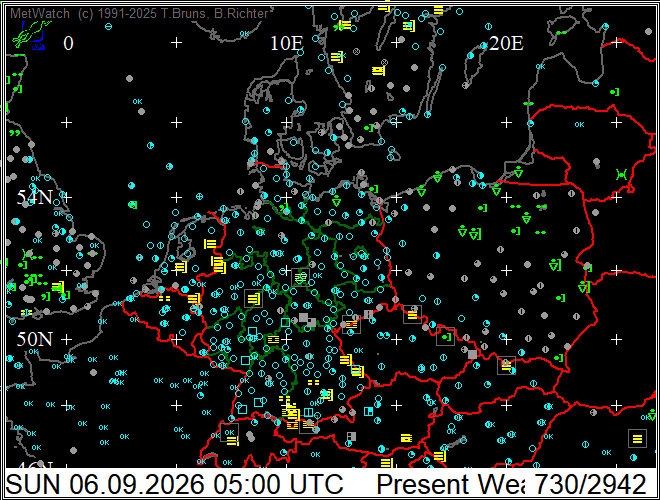This screenshot has width=660, height=500.
Task: Click the pair of gray square station markers
Action: (307, 320)
